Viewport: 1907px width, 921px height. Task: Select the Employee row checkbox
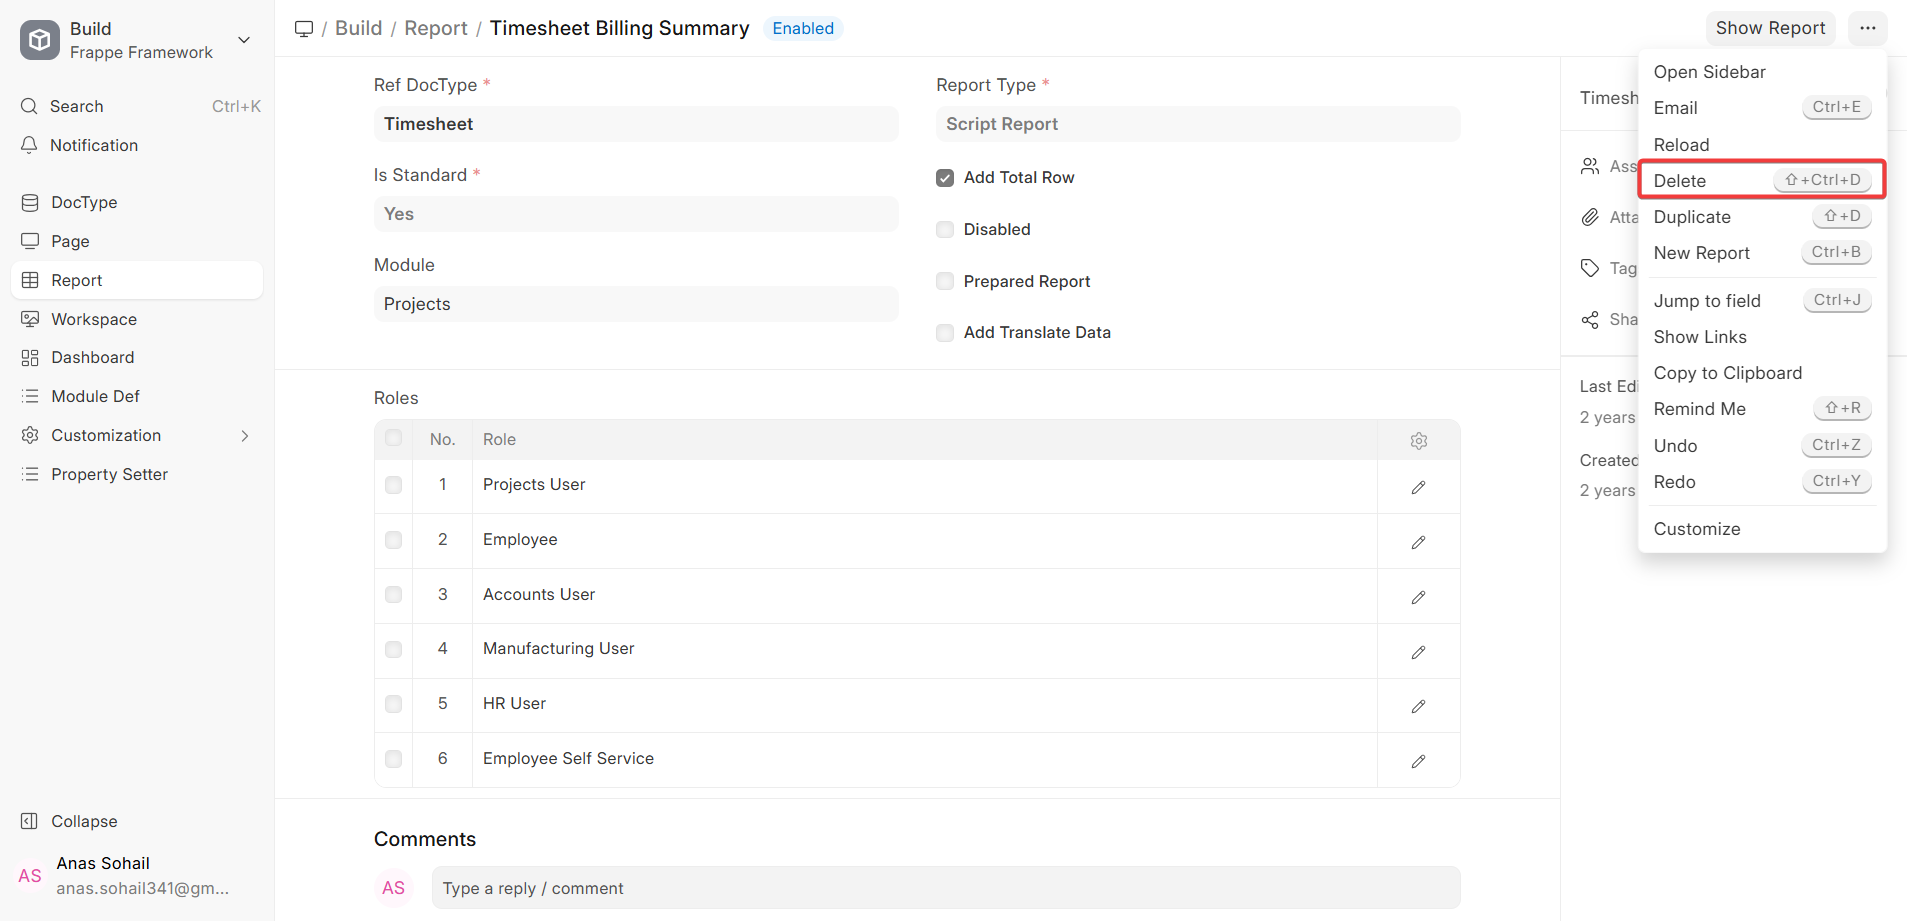(x=393, y=540)
